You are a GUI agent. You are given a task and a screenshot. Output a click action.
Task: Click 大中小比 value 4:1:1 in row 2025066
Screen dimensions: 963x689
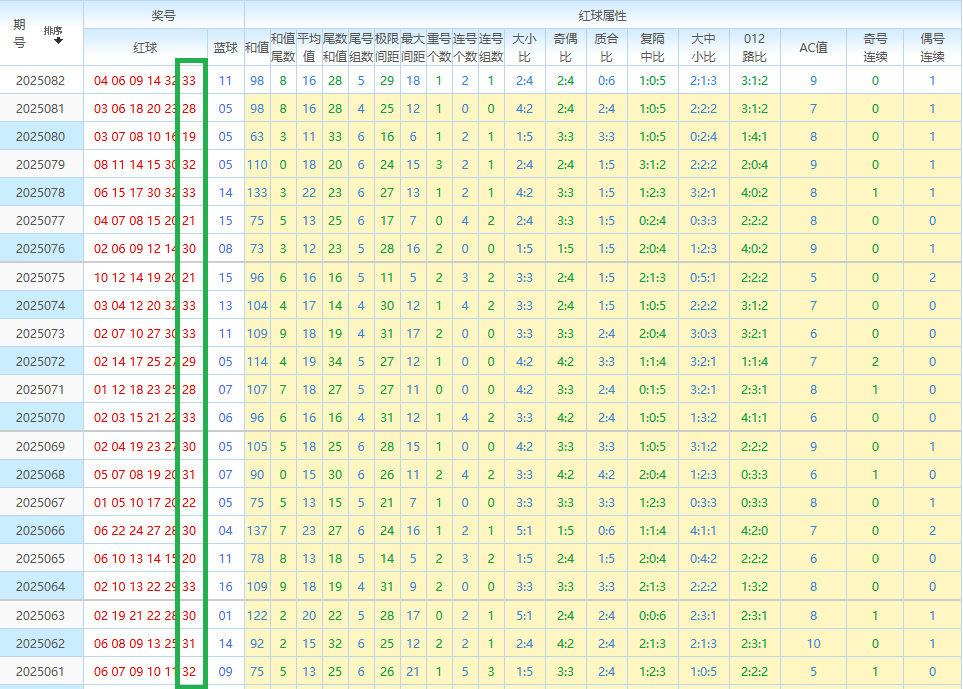pyautogui.click(x=703, y=531)
